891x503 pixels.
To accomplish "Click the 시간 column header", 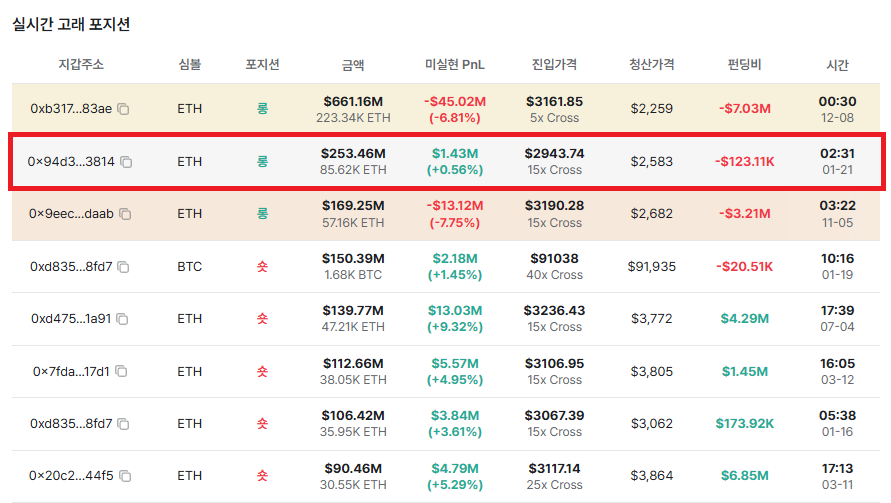I will pyautogui.click(x=837, y=65).
